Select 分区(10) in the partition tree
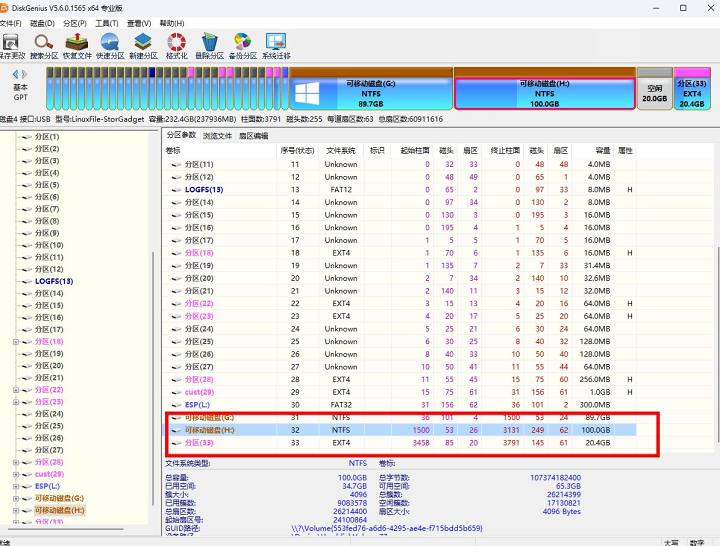The height and width of the screenshot is (546, 720). point(49,245)
